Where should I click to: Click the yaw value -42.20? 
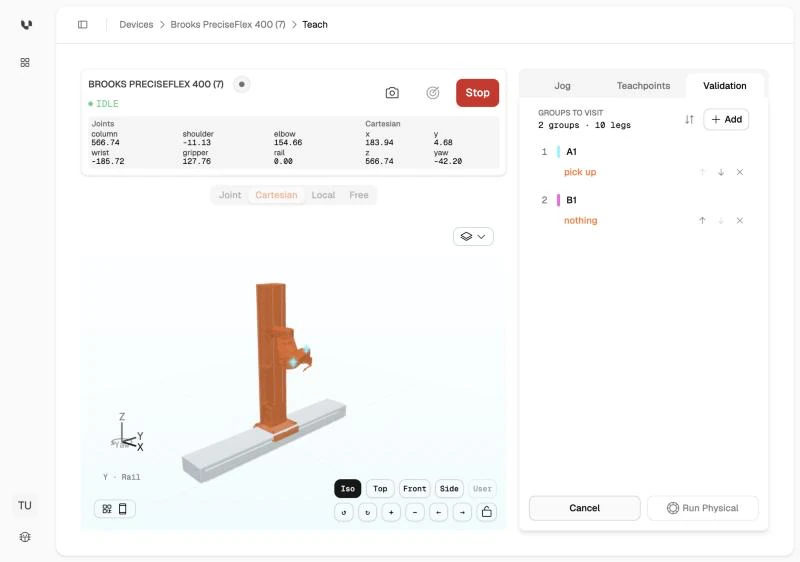[x=448, y=161]
